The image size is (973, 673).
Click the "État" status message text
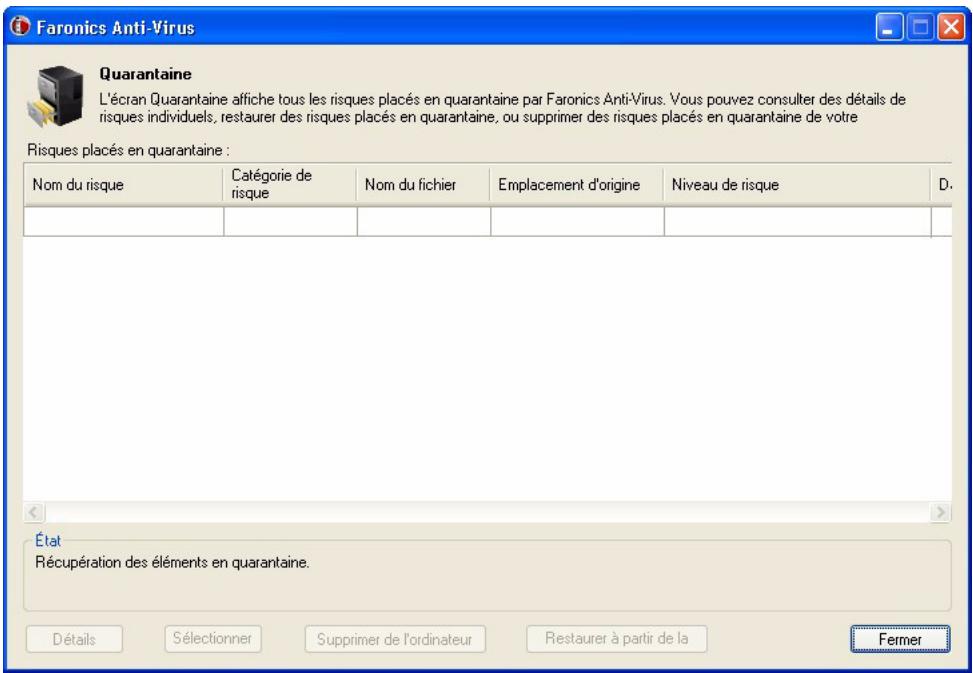pos(169,560)
